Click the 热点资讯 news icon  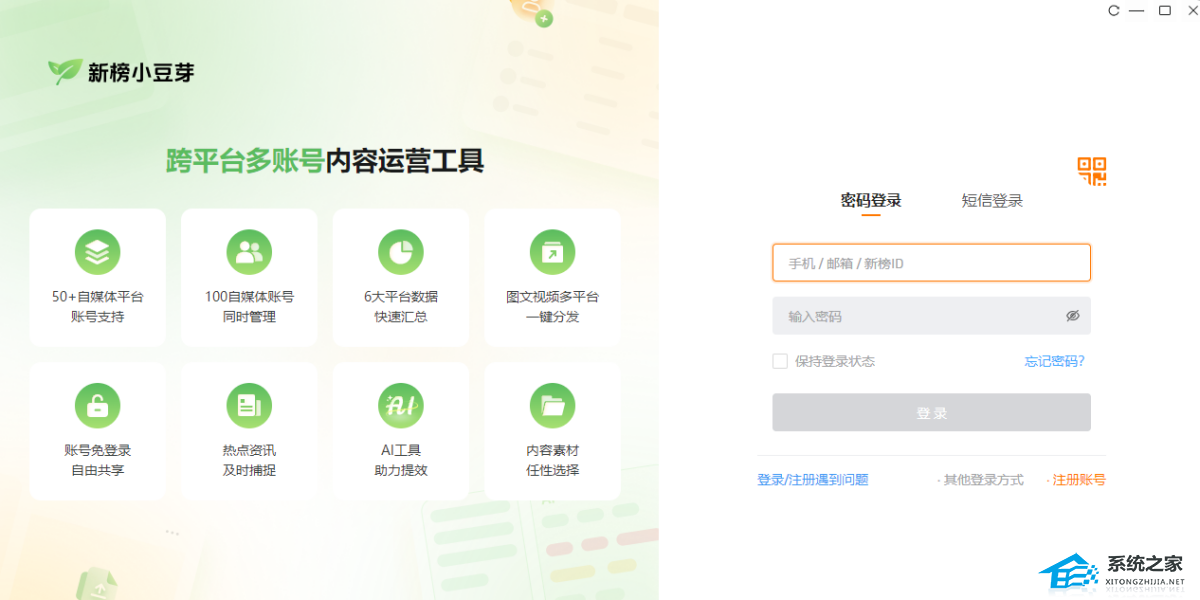[249, 405]
